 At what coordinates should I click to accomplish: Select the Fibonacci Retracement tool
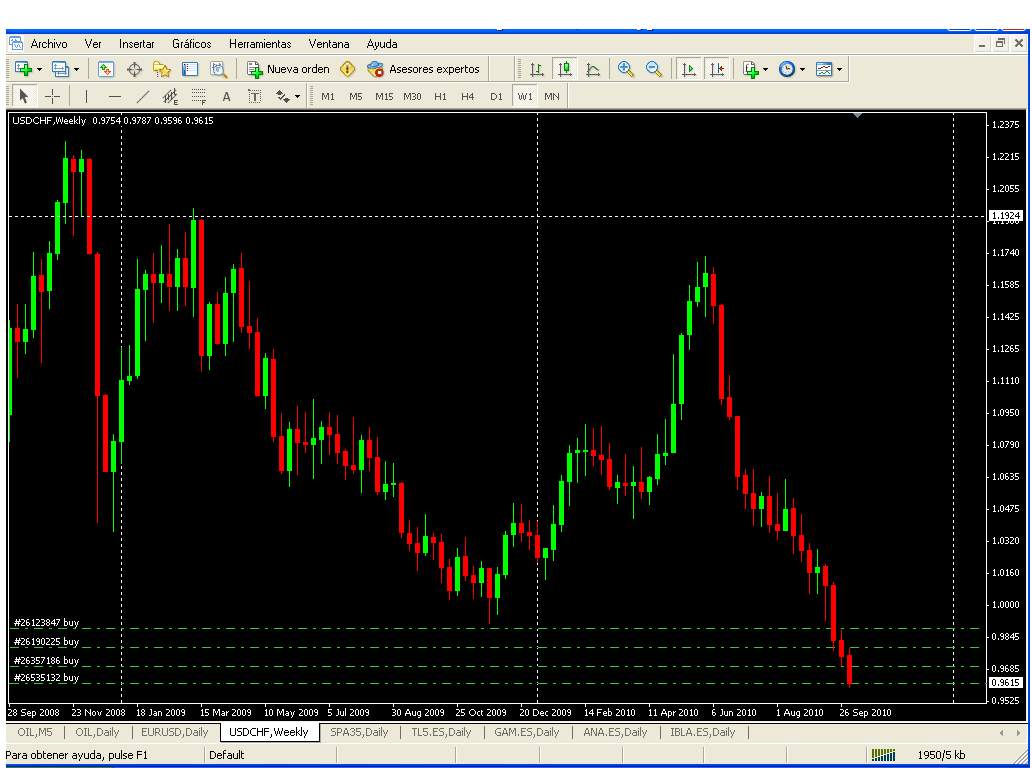coord(198,97)
